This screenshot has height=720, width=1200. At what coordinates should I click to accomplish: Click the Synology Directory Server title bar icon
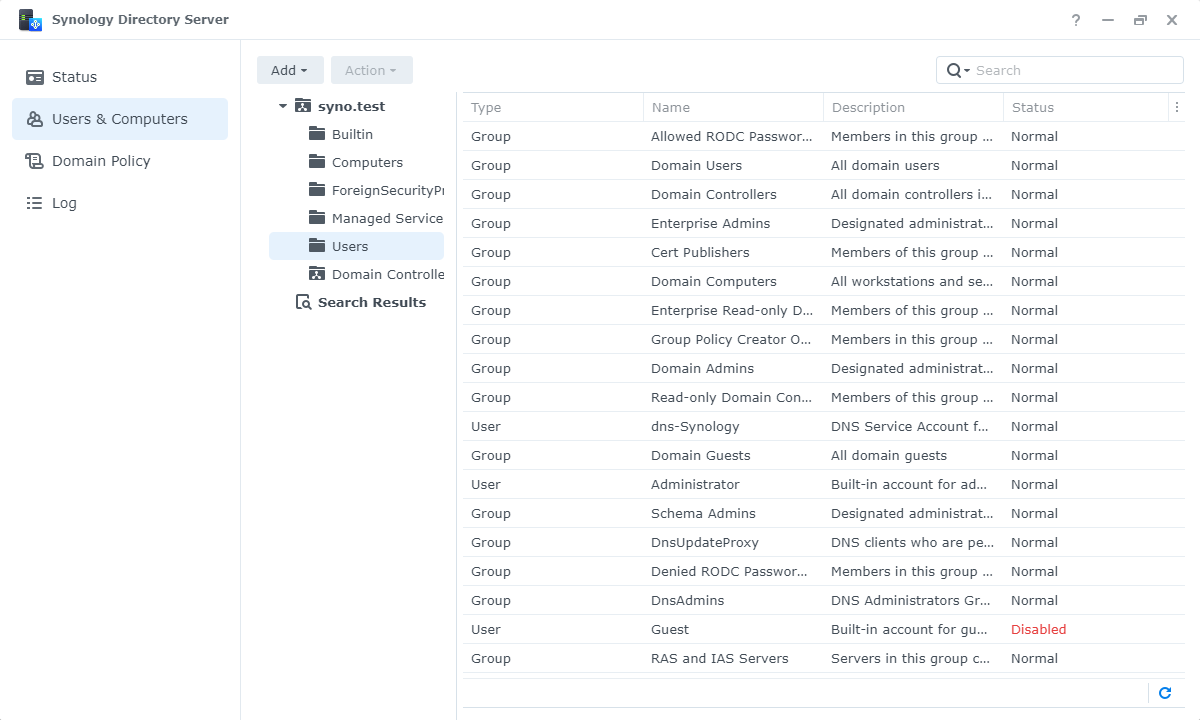click(x=30, y=18)
